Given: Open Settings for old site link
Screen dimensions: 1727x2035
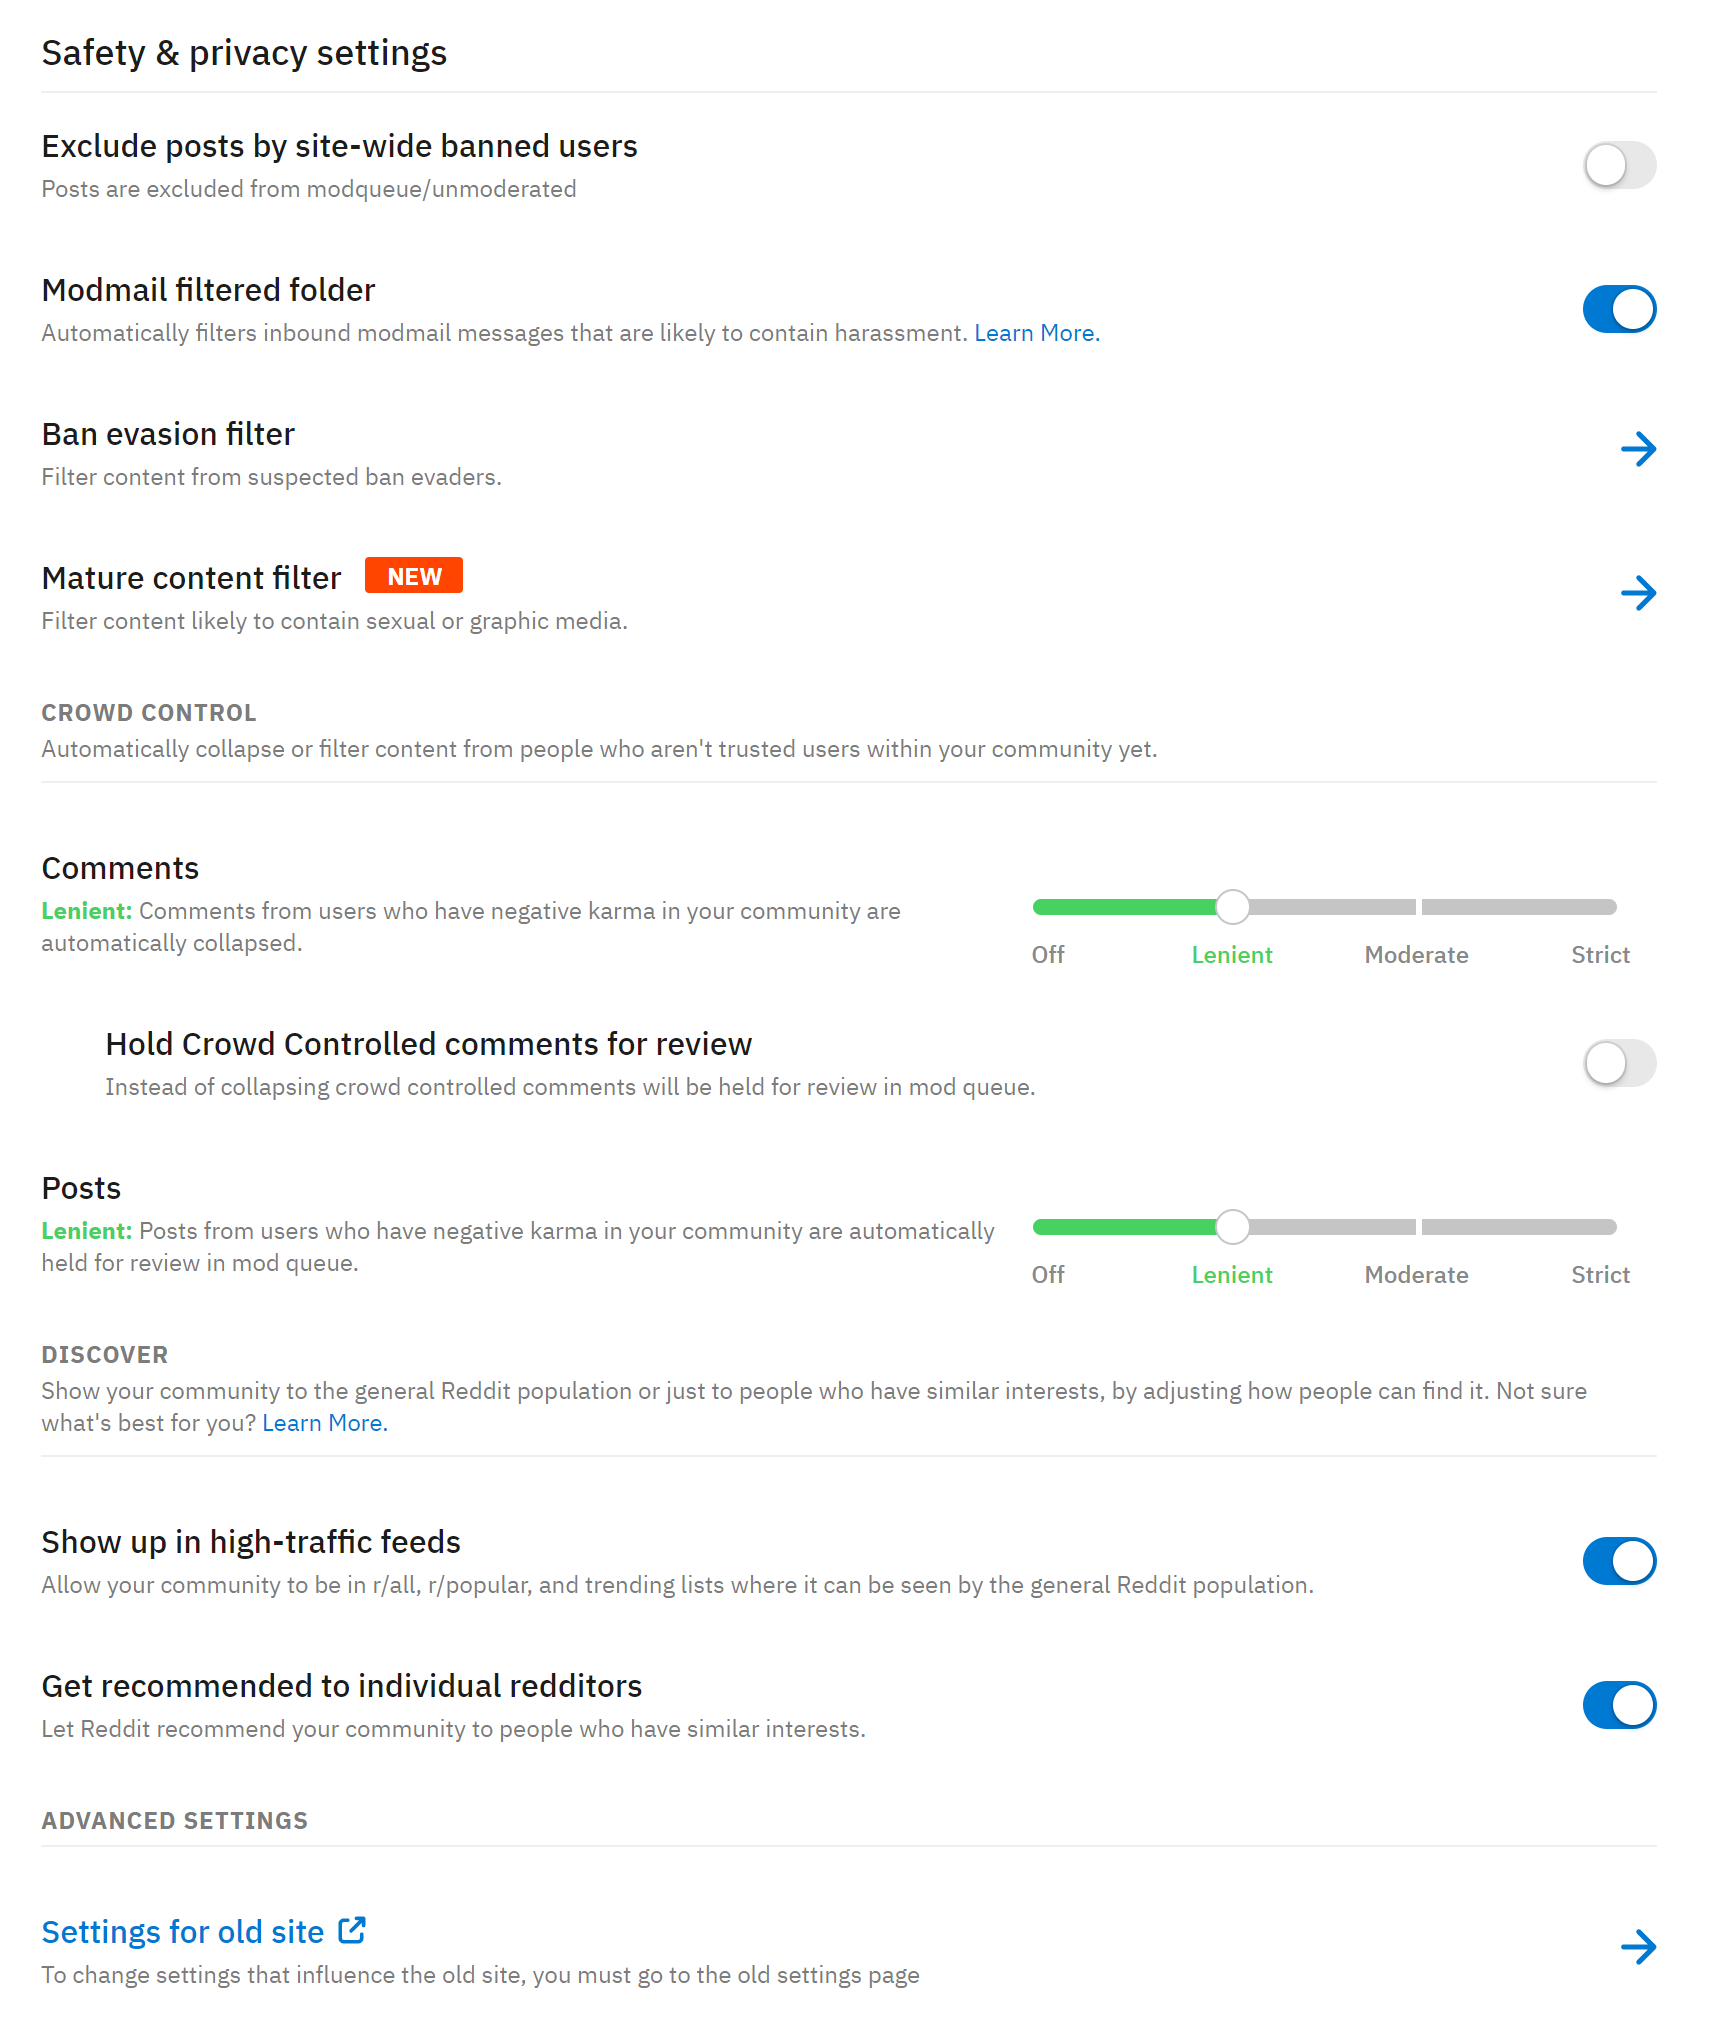Looking at the screenshot, I should click(x=183, y=1932).
